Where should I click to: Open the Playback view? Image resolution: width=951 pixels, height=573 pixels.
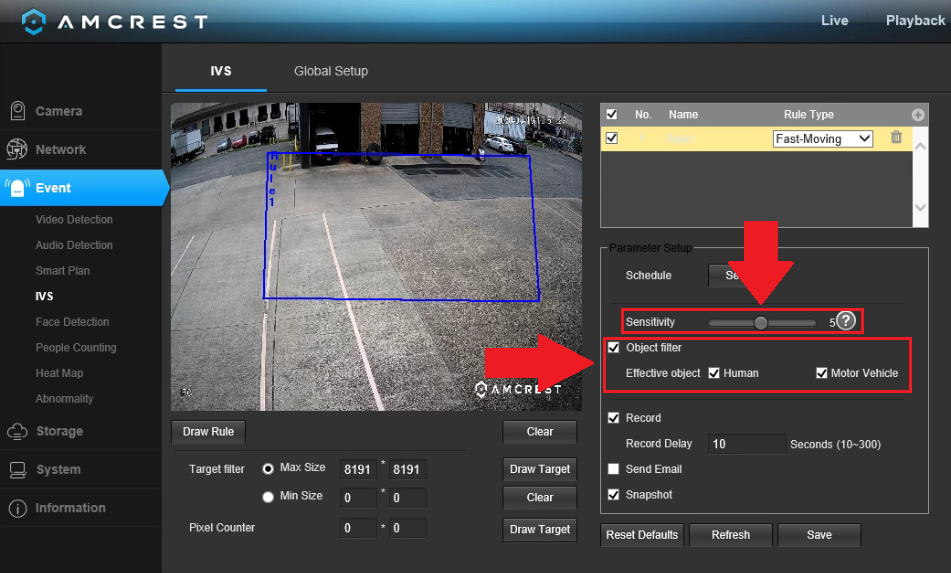[x=915, y=21]
